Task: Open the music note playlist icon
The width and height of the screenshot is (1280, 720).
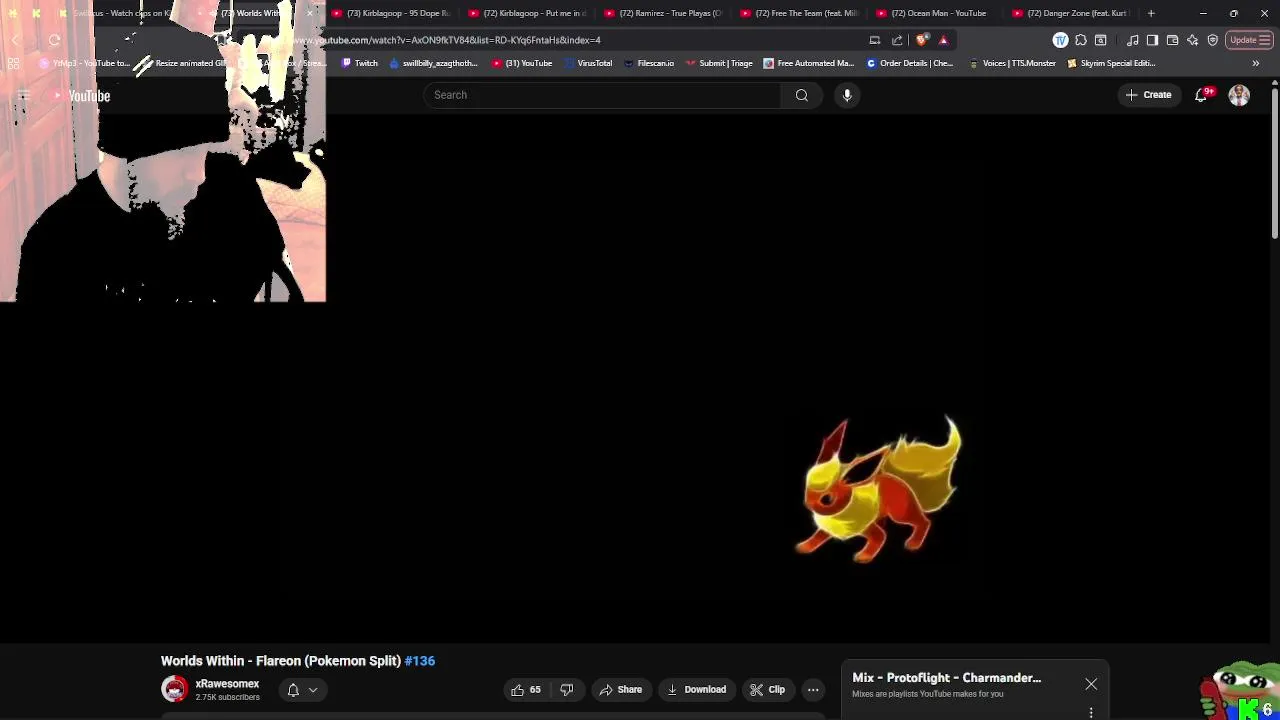Action: (x=1132, y=40)
